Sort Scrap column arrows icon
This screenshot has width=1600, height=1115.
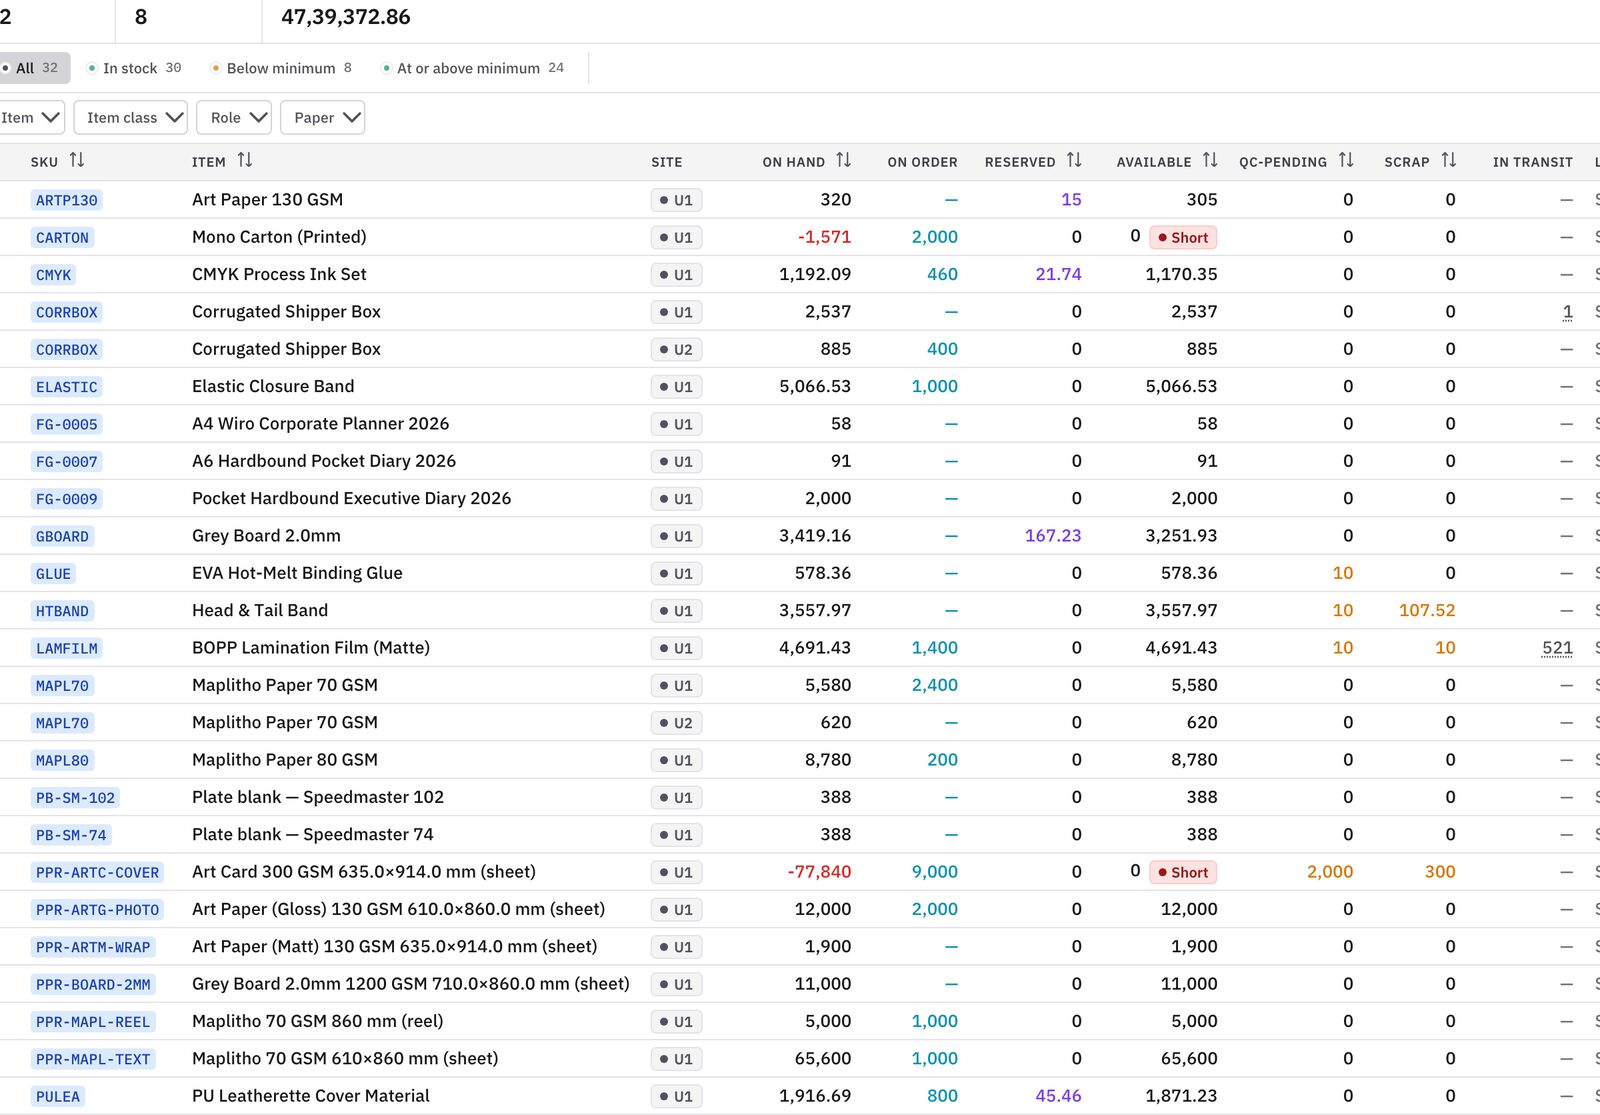point(1449,160)
